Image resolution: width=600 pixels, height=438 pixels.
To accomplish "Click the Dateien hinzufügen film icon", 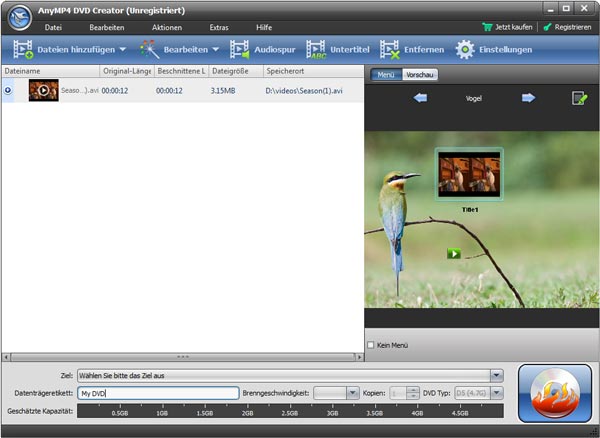I will coord(23,50).
